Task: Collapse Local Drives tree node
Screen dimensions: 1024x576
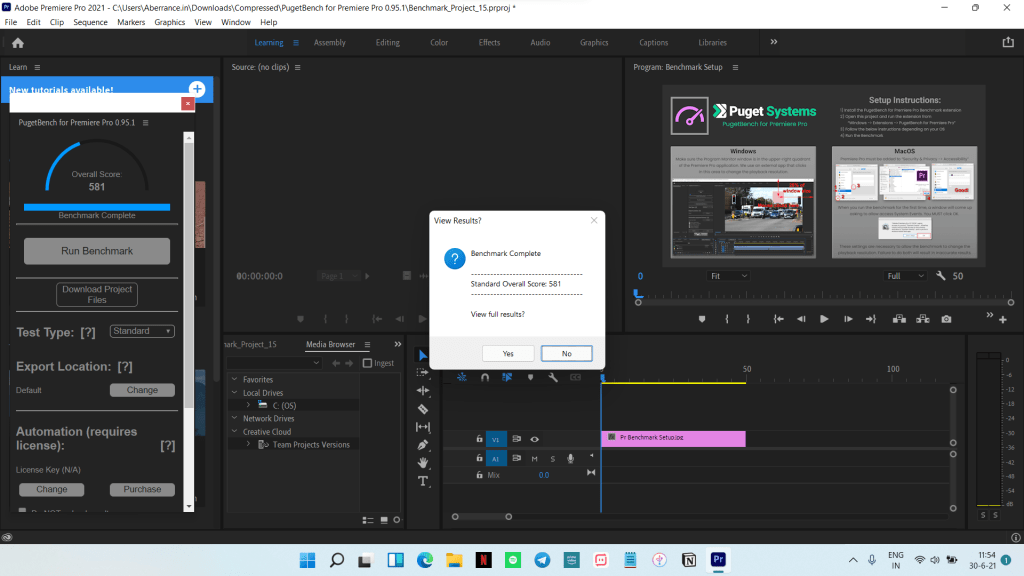Action: pyautogui.click(x=234, y=392)
